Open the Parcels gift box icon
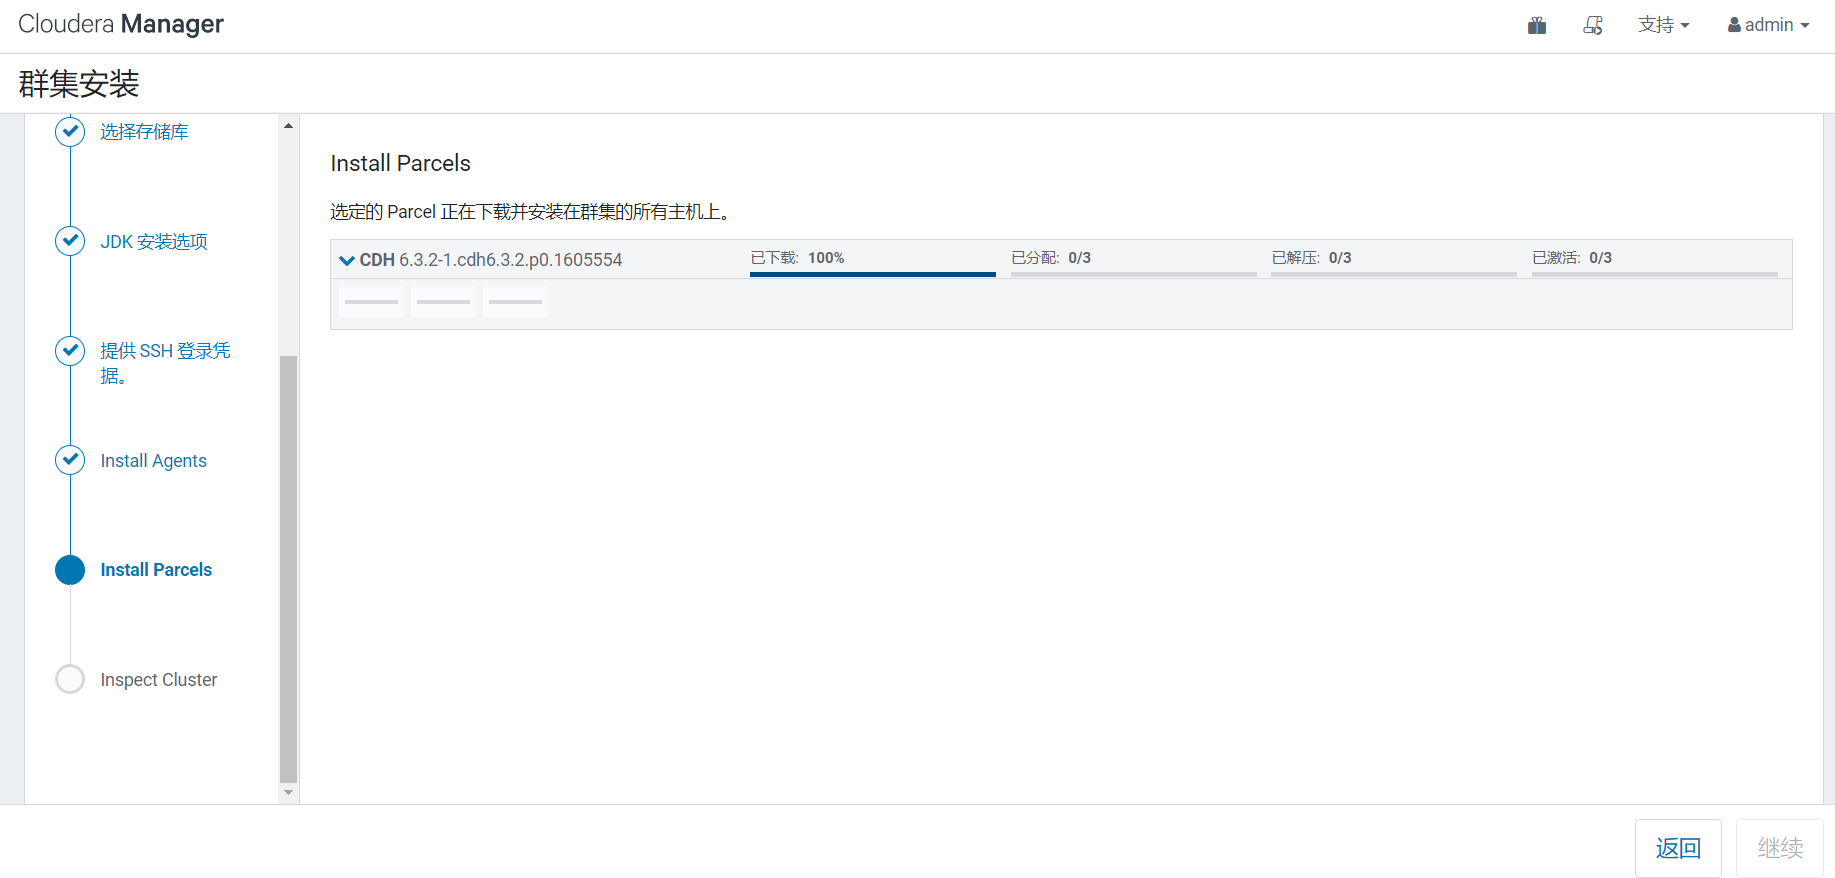 tap(1537, 25)
